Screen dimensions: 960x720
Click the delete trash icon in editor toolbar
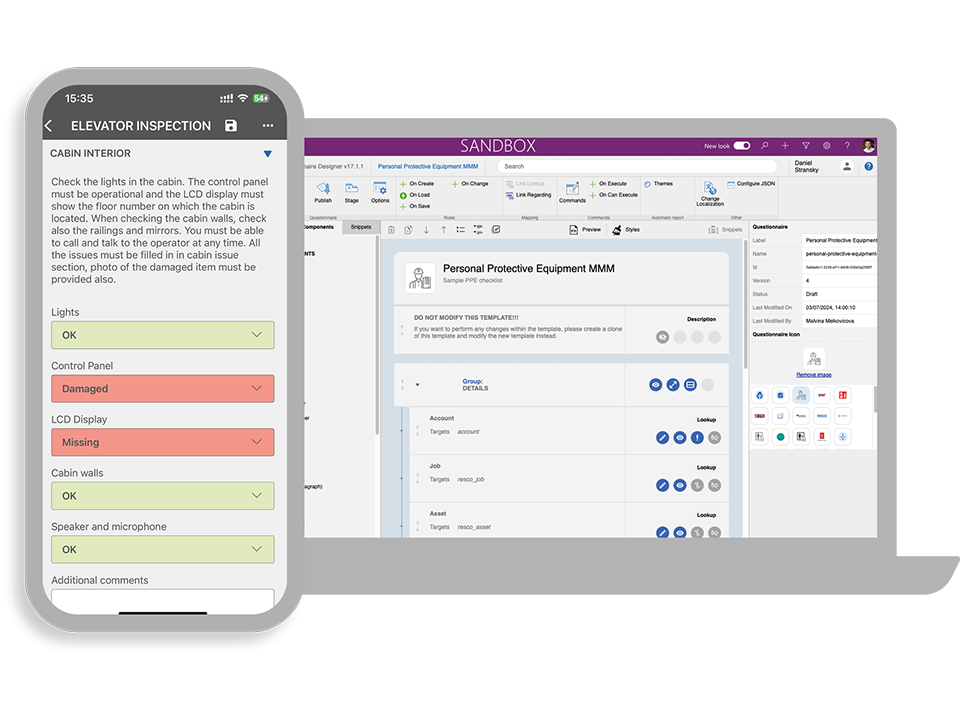click(391, 230)
